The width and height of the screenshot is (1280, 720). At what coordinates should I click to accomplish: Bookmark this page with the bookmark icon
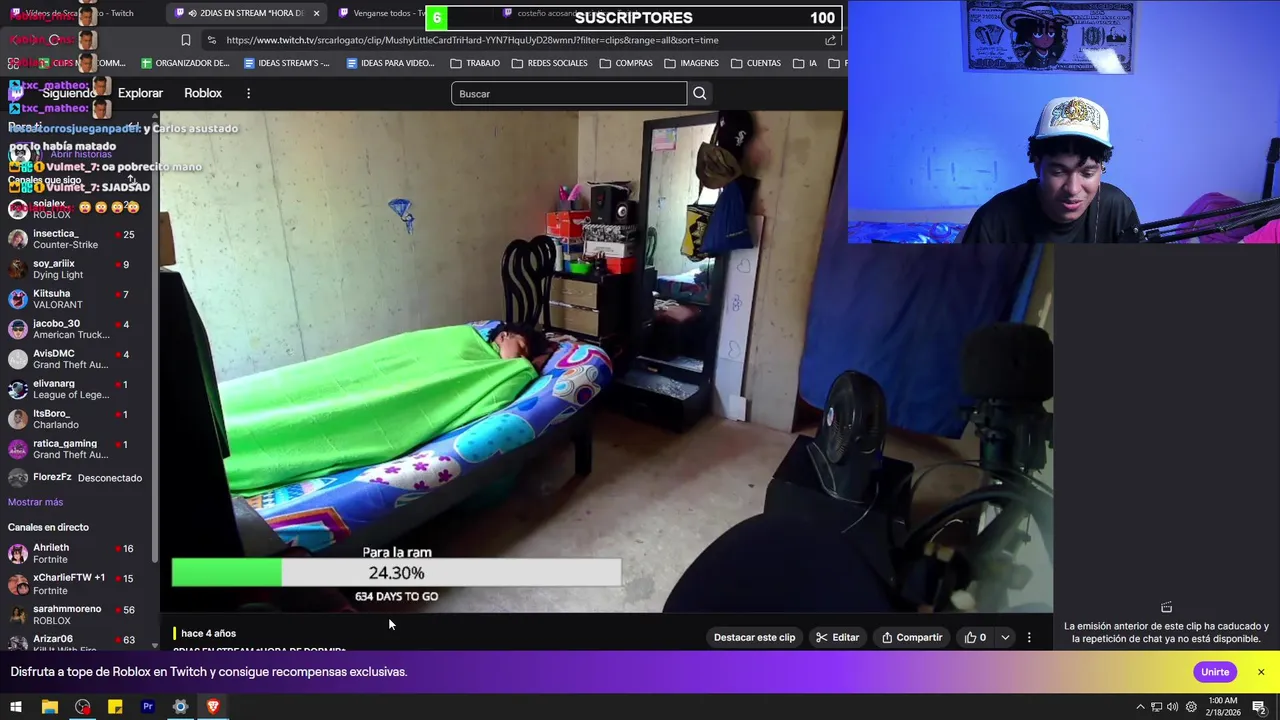[x=186, y=40]
